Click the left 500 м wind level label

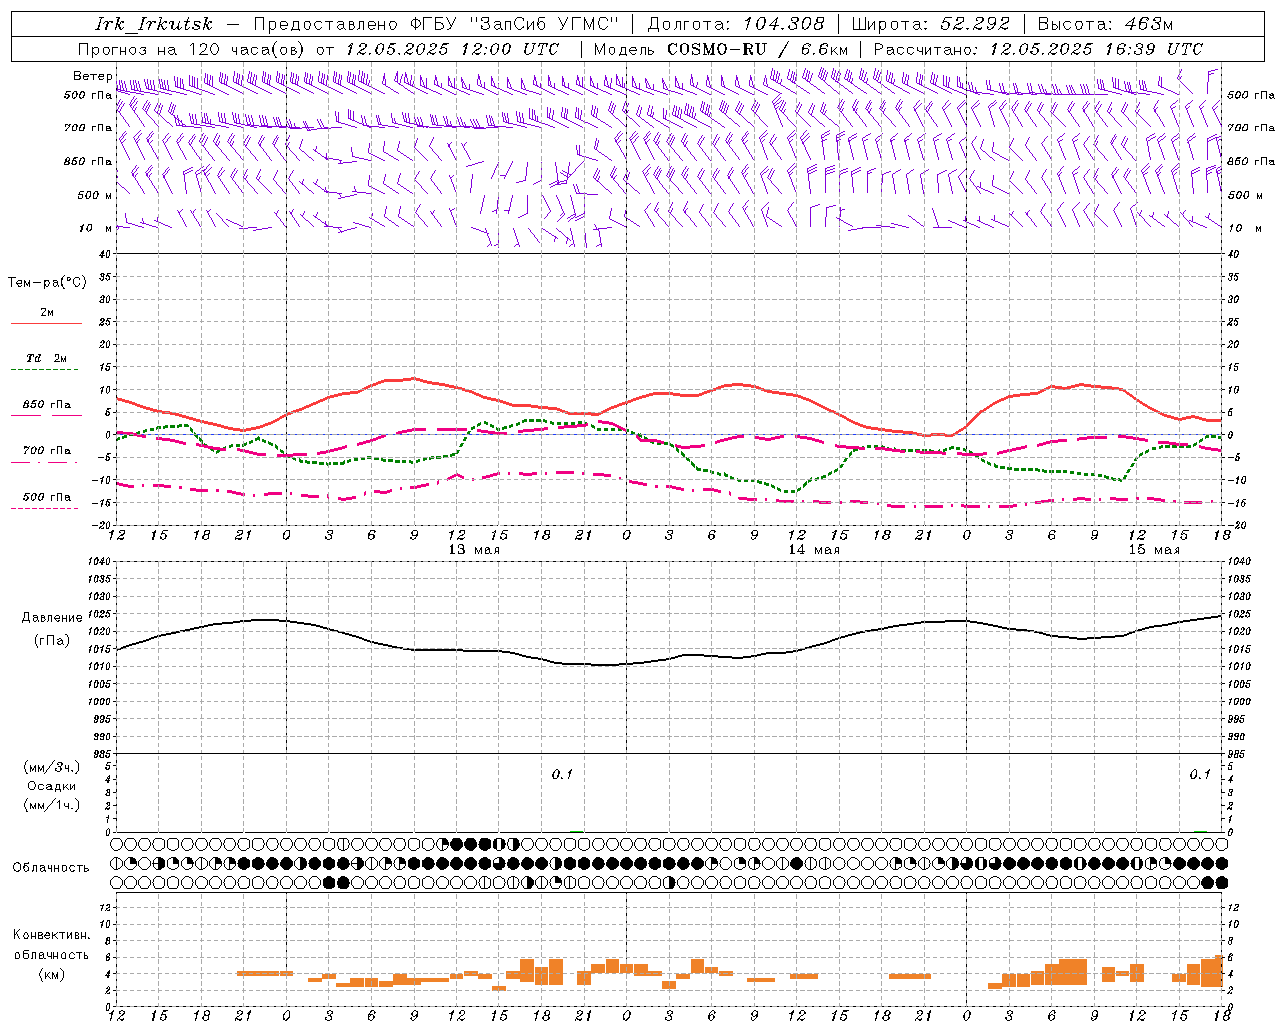[x=95, y=195]
